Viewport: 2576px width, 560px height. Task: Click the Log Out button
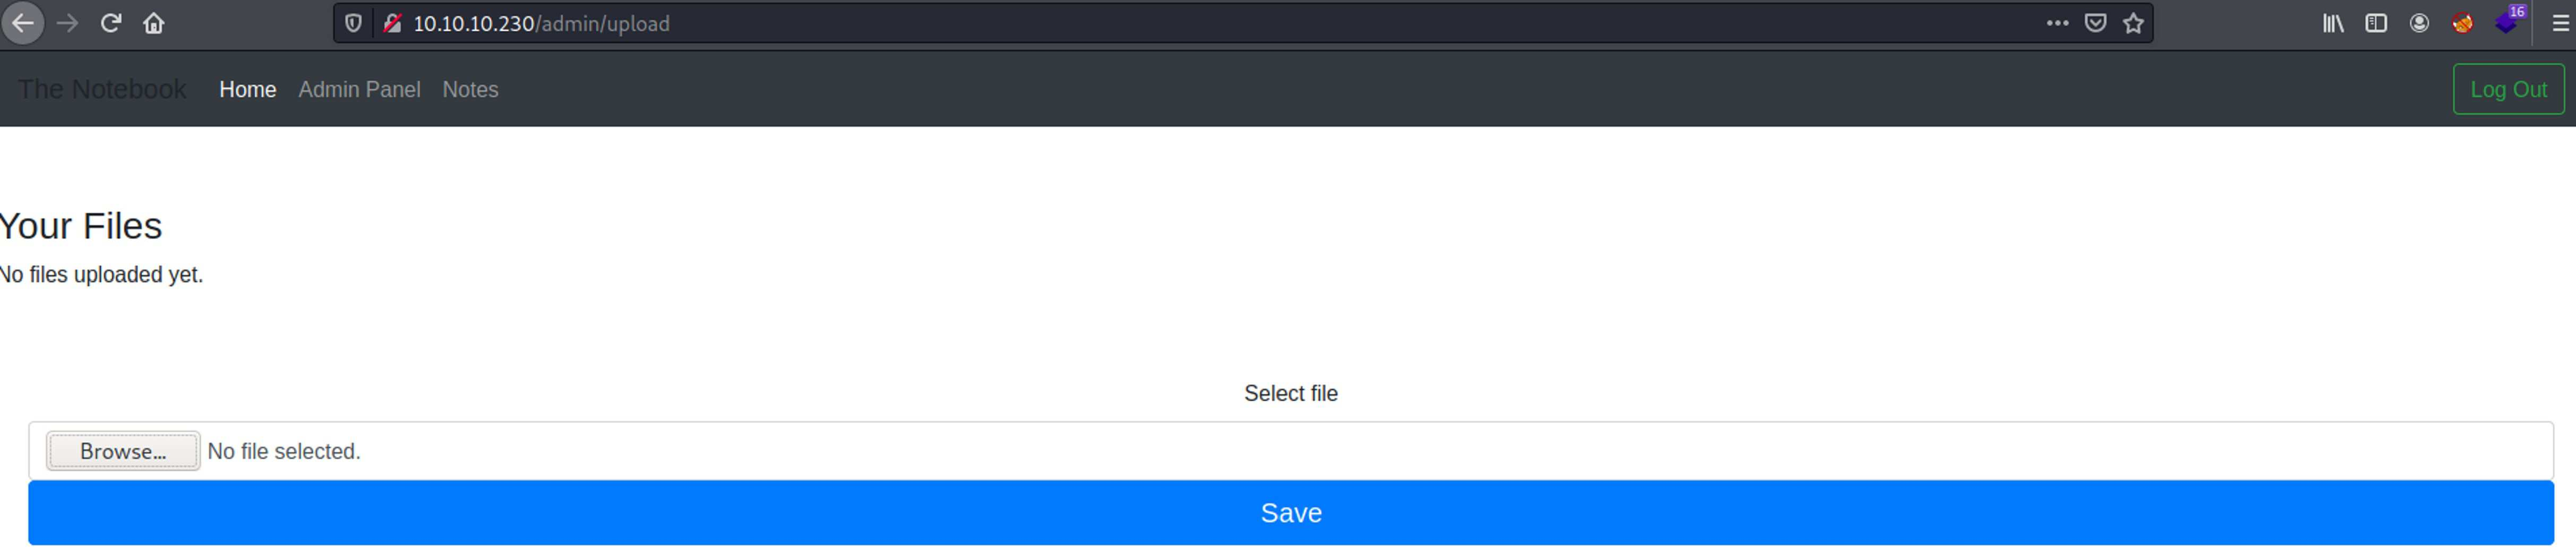pos(2508,90)
